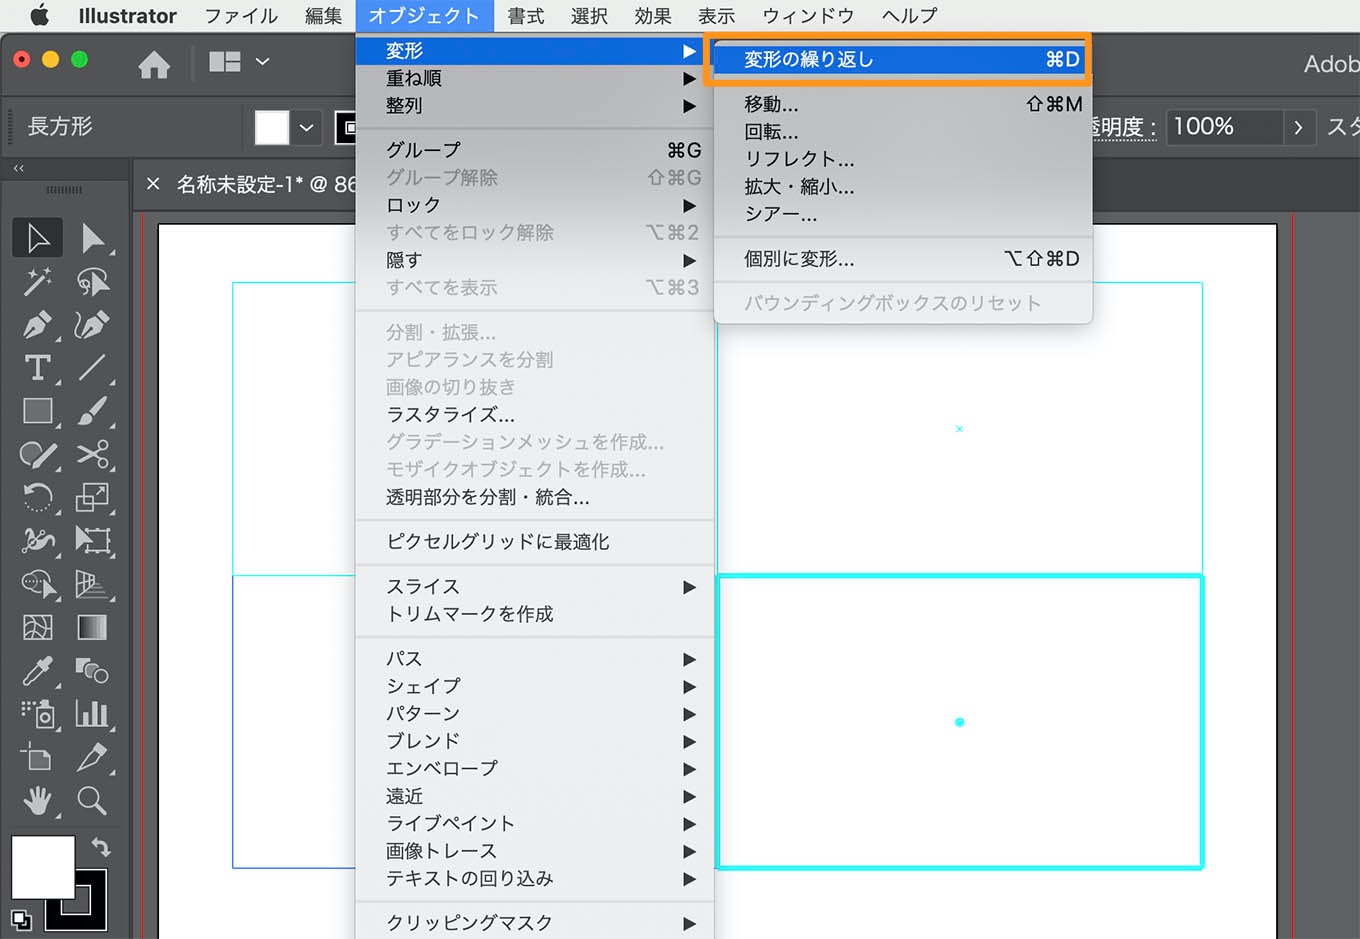Choose グループ menu item
The image size is (1360, 939).
pos(535,150)
